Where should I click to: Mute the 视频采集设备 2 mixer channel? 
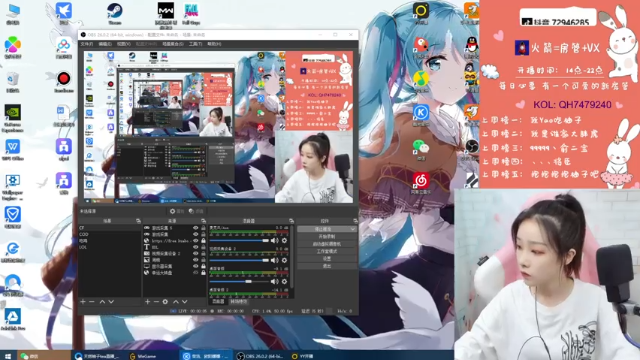[275, 260]
